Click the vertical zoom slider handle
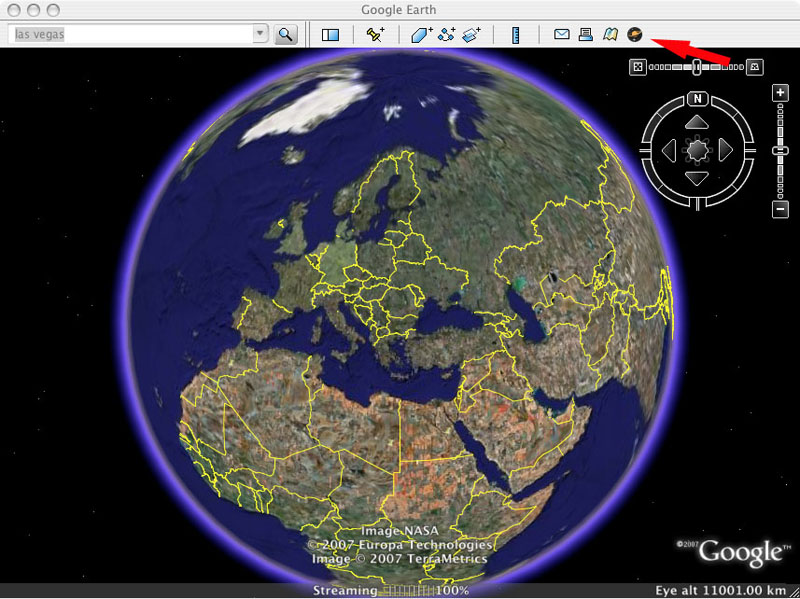 tap(780, 152)
